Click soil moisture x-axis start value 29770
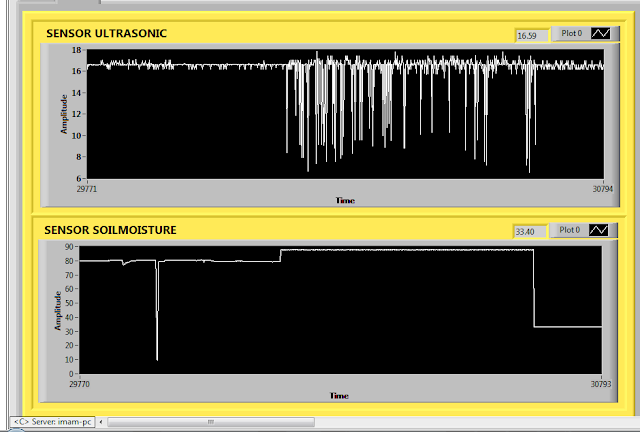640x432 pixels. point(80,384)
